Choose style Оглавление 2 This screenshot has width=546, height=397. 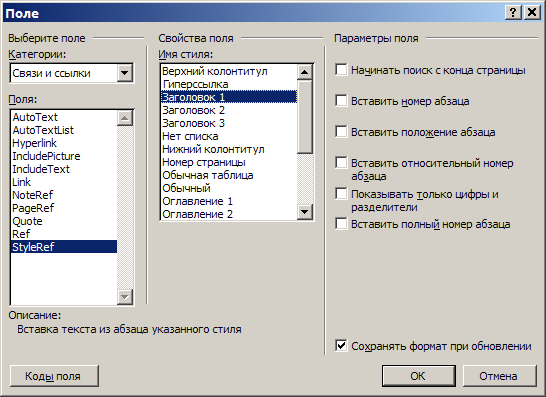(x=229, y=214)
